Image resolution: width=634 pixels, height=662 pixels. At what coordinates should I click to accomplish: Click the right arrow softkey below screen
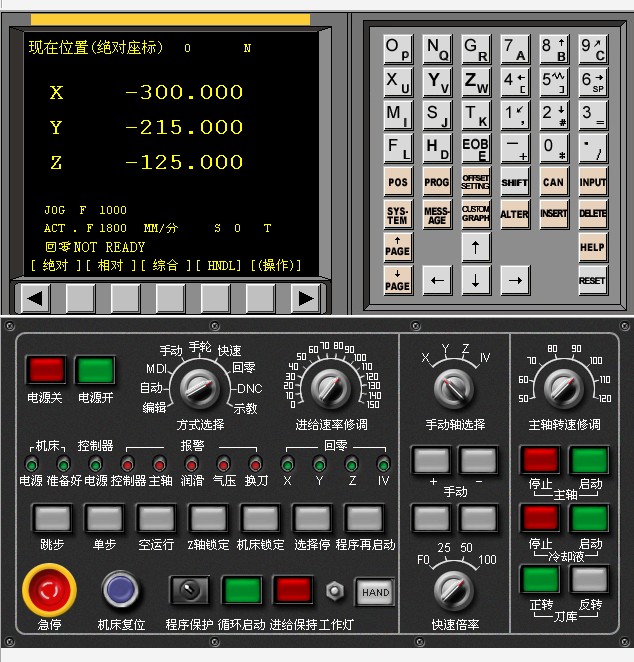pos(305,298)
